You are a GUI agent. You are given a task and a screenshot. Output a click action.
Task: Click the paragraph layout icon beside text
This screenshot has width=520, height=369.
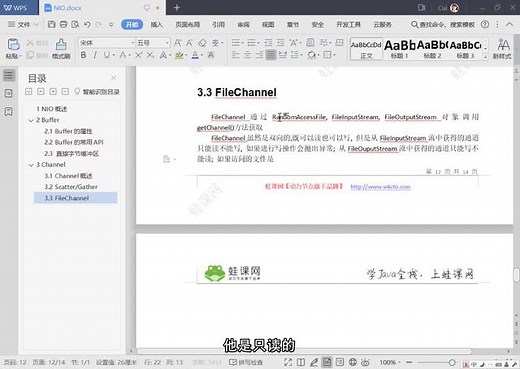[x=167, y=159]
